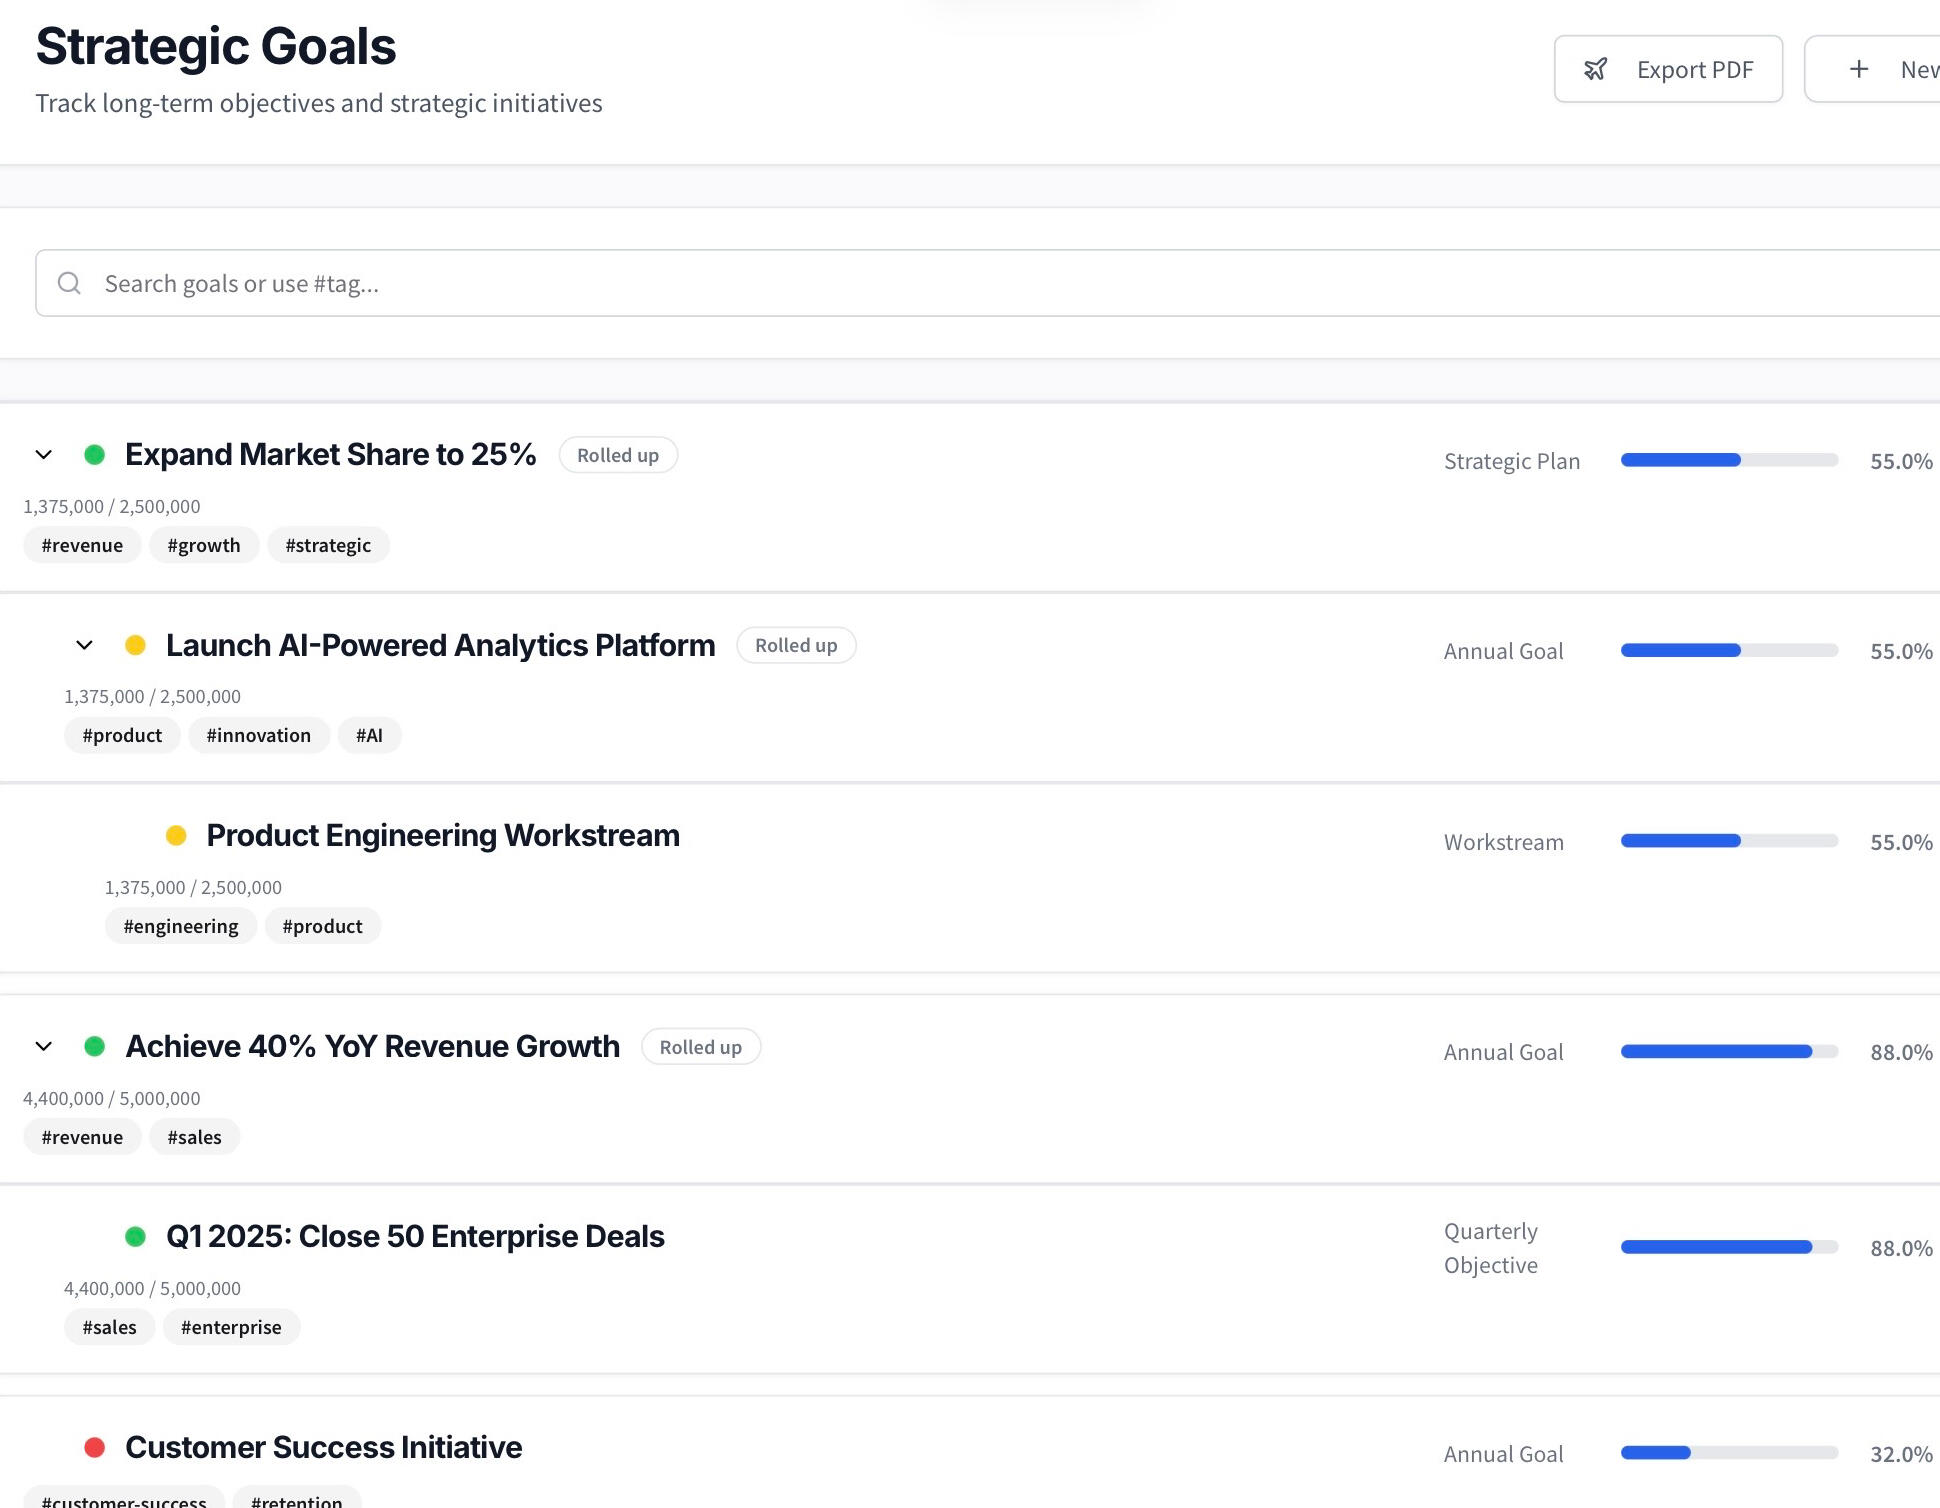Click the #growth tag chip
The height and width of the screenshot is (1508, 1940).
click(x=204, y=545)
